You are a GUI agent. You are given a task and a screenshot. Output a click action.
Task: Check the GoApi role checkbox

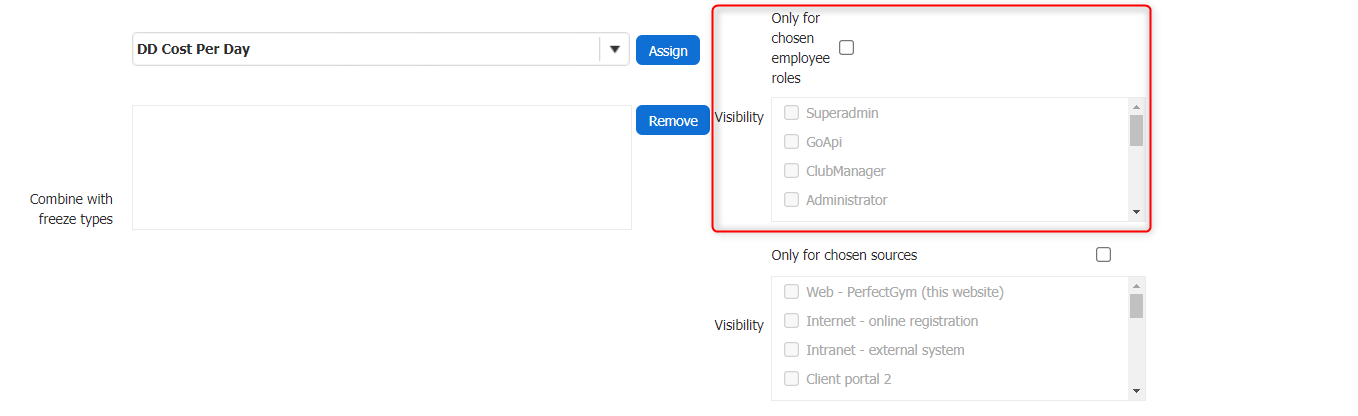tap(792, 142)
